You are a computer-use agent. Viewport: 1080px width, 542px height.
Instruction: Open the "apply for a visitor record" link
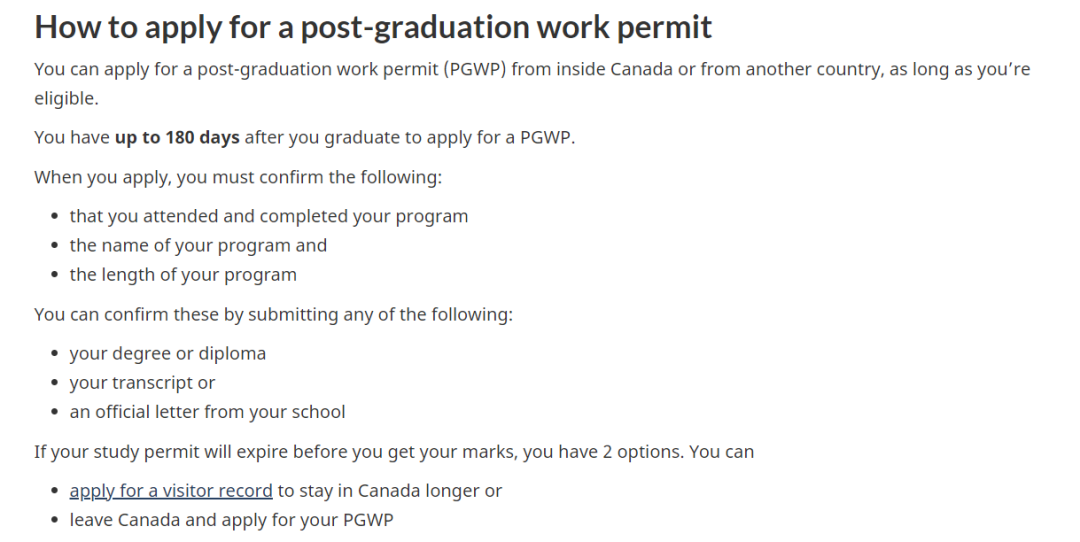click(171, 491)
